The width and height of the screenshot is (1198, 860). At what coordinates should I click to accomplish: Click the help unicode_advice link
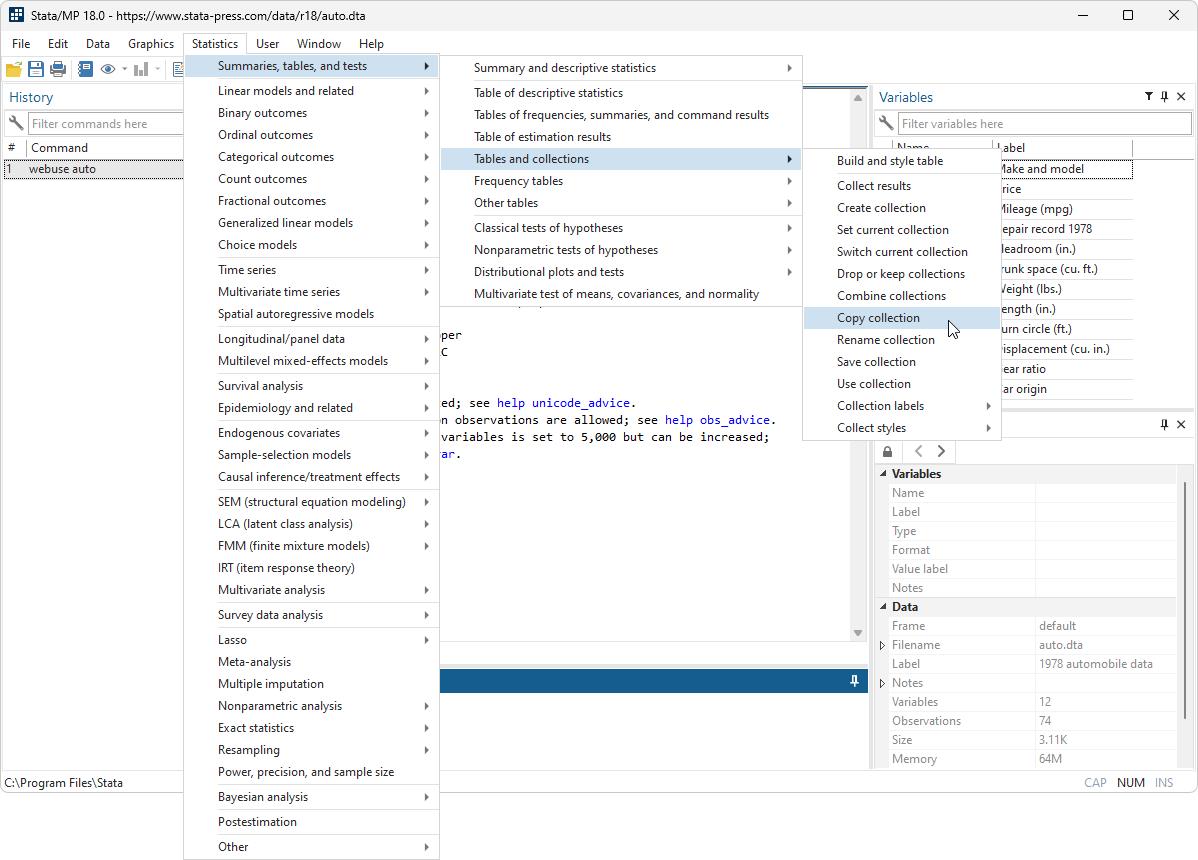(x=563, y=403)
